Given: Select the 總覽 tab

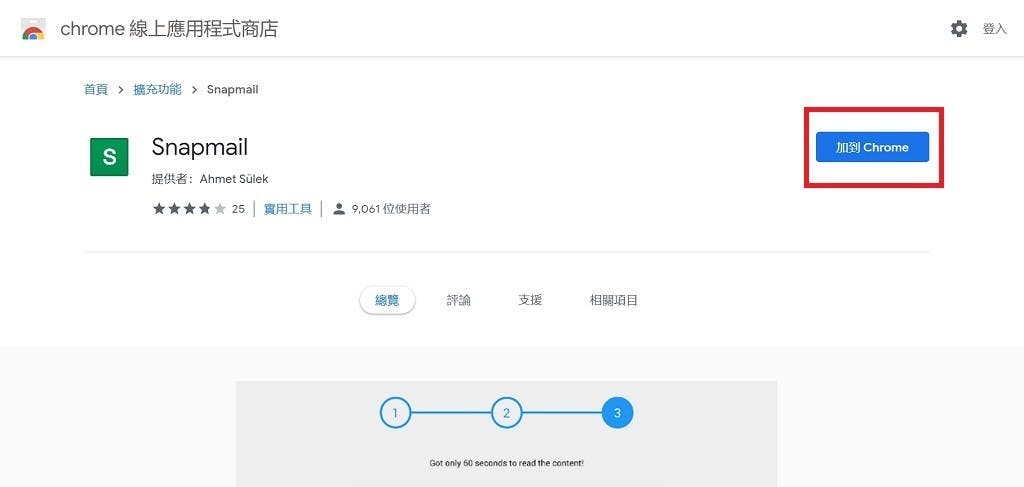Looking at the screenshot, I should coord(387,300).
